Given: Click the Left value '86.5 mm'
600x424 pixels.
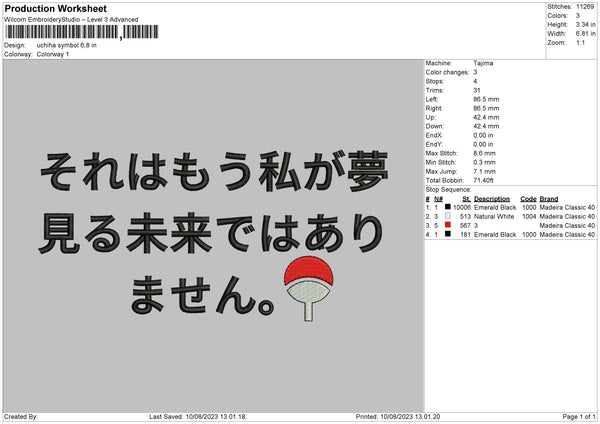Looking at the screenshot, I should (x=486, y=99).
